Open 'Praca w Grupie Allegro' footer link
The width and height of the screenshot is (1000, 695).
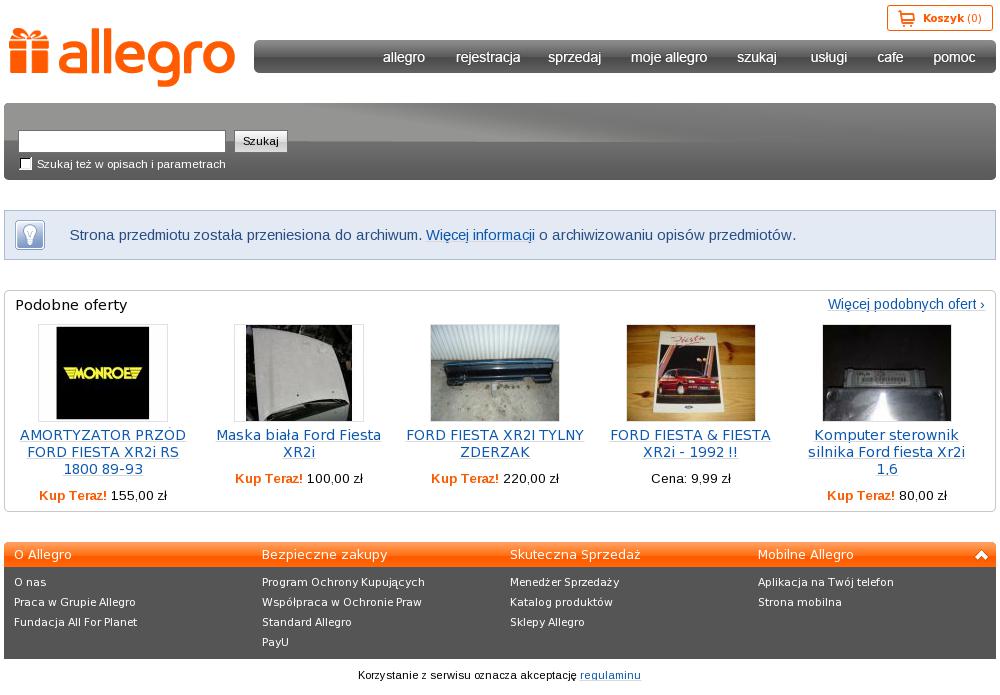click(75, 603)
